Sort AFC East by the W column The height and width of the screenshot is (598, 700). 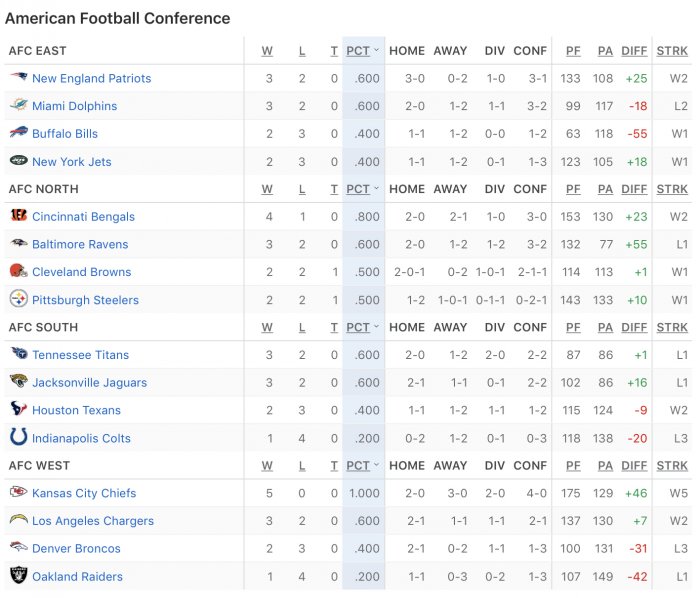267,51
